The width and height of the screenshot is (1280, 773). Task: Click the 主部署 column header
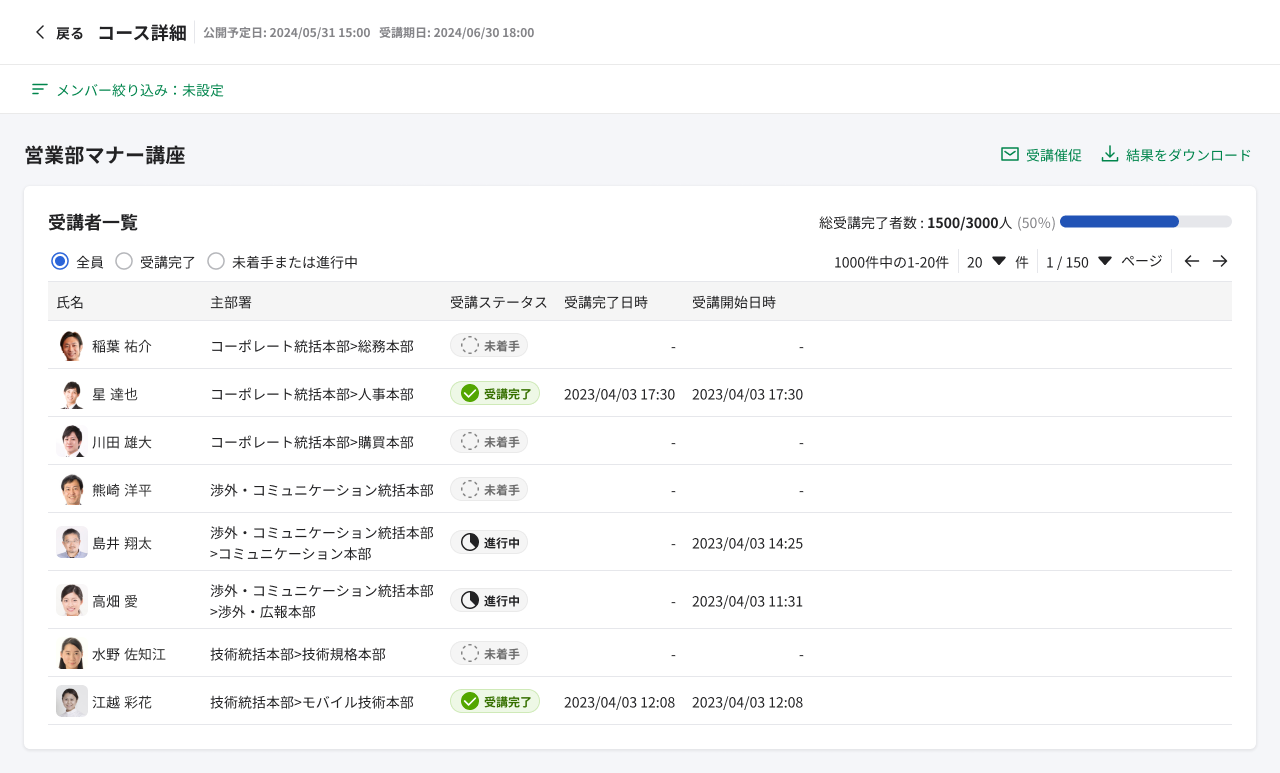click(x=230, y=302)
